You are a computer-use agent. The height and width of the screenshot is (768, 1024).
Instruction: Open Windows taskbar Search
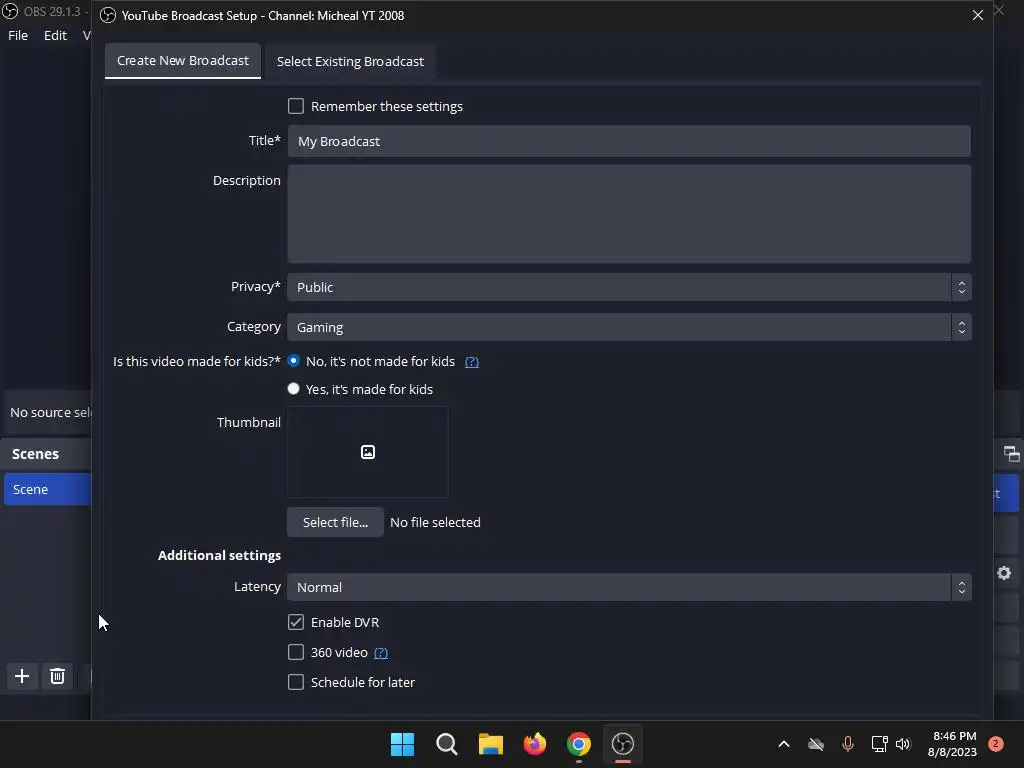[447, 744]
